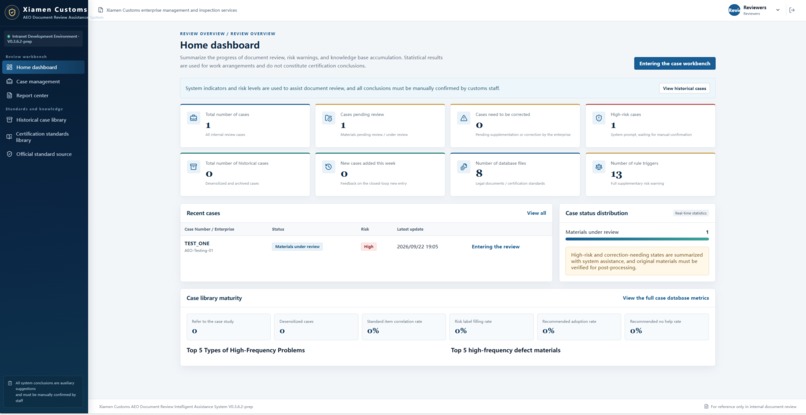The width and height of the screenshot is (806, 415).
Task: Click the footer document icon for reference note
Action: (x=706, y=406)
